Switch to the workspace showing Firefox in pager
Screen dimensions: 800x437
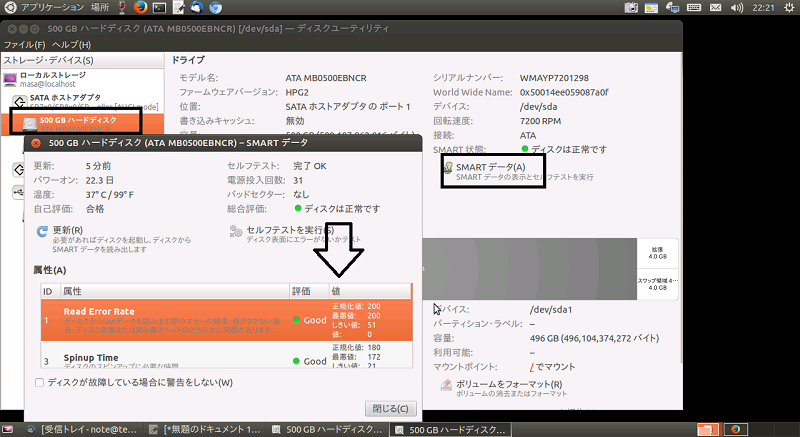tap(735, 429)
